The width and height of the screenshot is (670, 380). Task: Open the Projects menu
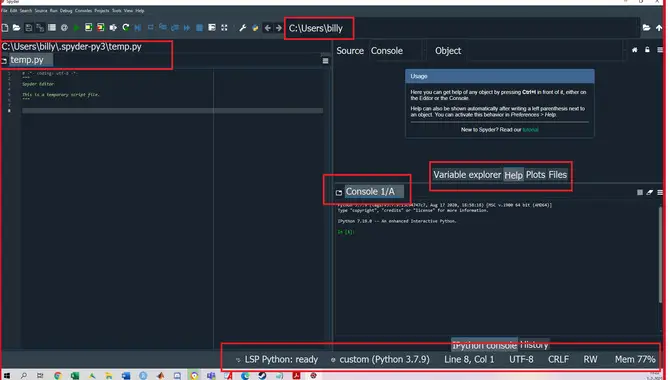[102, 11]
